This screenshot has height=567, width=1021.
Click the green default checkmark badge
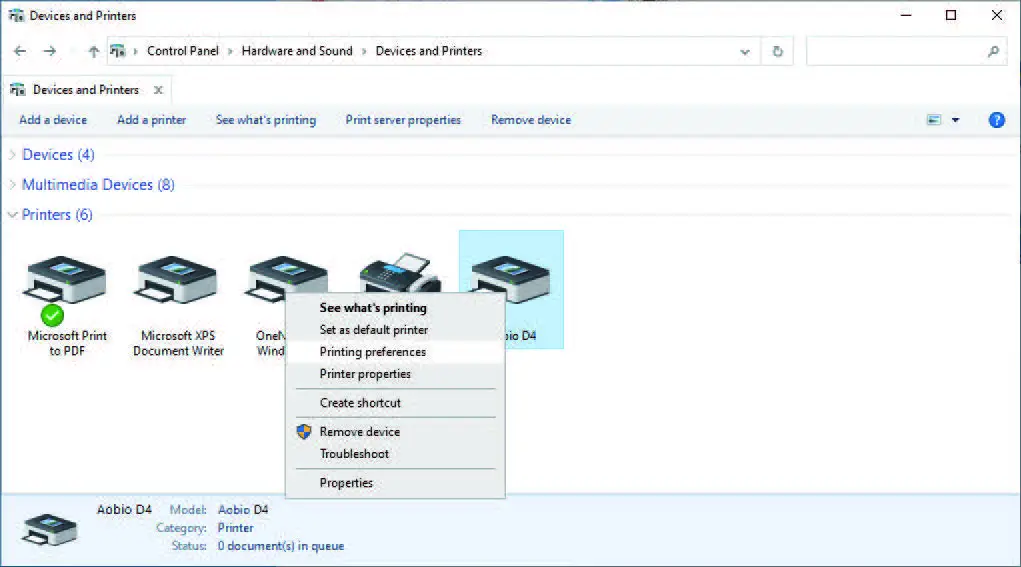tap(52, 316)
